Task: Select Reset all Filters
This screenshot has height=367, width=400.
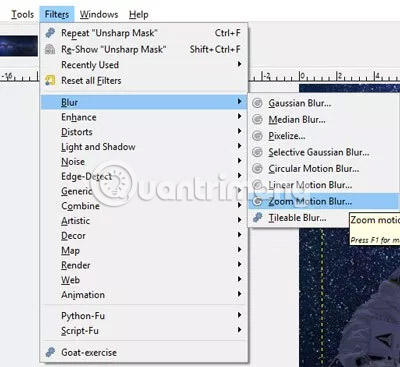Action: (x=144, y=80)
